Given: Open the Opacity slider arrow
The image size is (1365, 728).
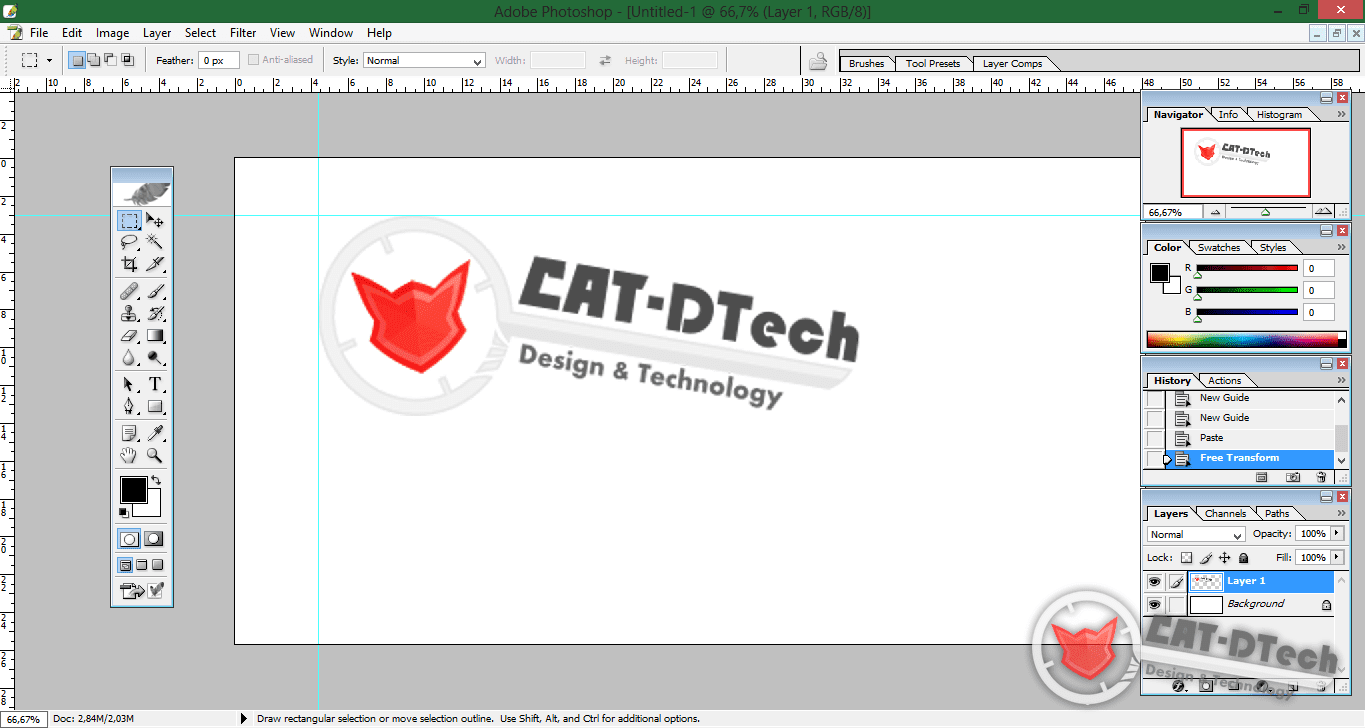Looking at the screenshot, I should 1337,534.
